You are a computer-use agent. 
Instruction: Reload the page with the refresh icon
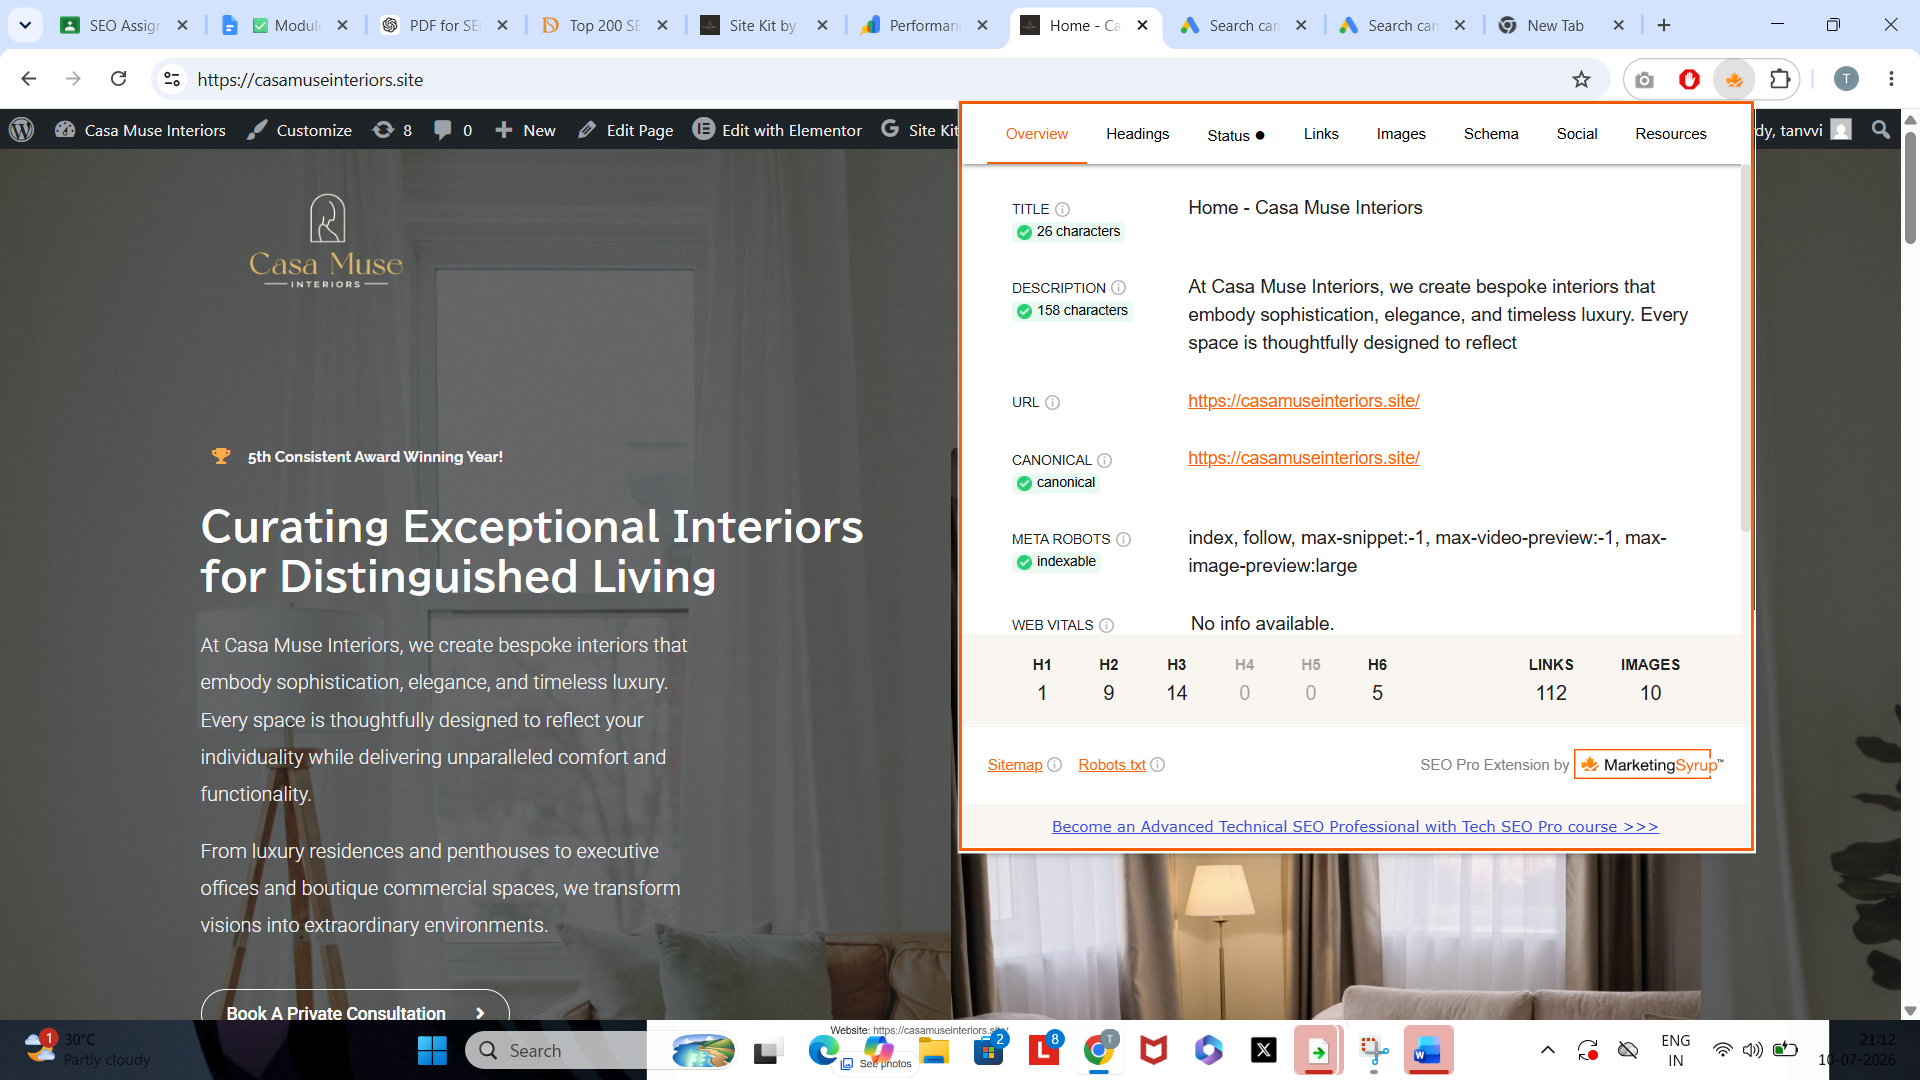point(118,79)
